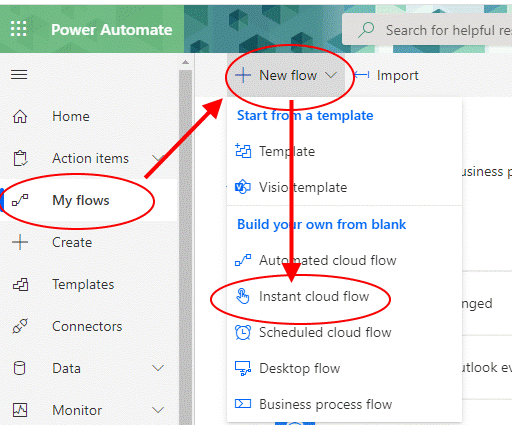Viewport: 512px width, 425px height.
Task: Collapse the navigation with the hamburger icon
Action: [19, 74]
